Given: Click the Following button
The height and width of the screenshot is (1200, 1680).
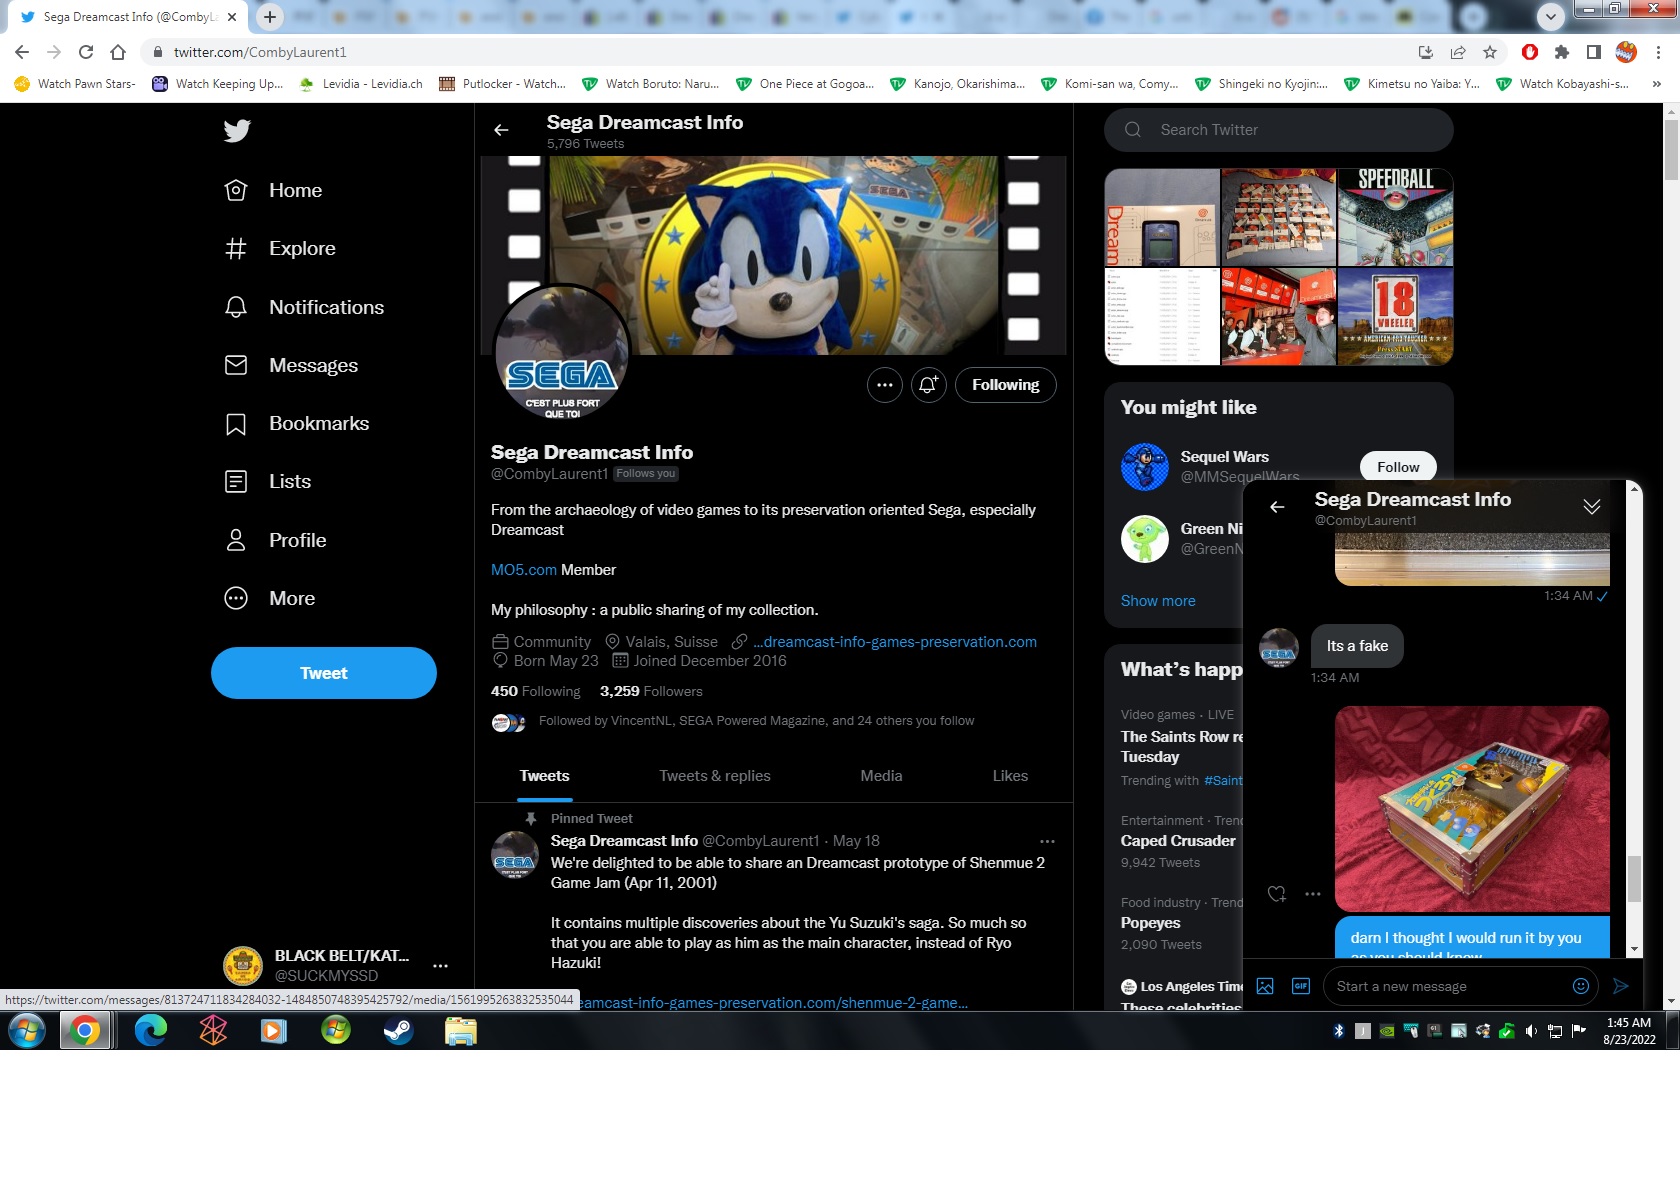Looking at the screenshot, I should click(x=1006, y=385).
